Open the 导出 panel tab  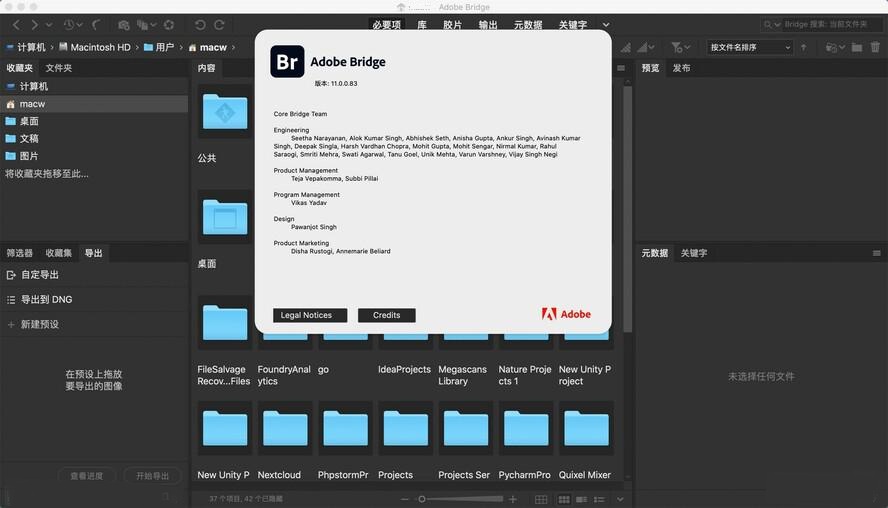[x=93, y=253]
